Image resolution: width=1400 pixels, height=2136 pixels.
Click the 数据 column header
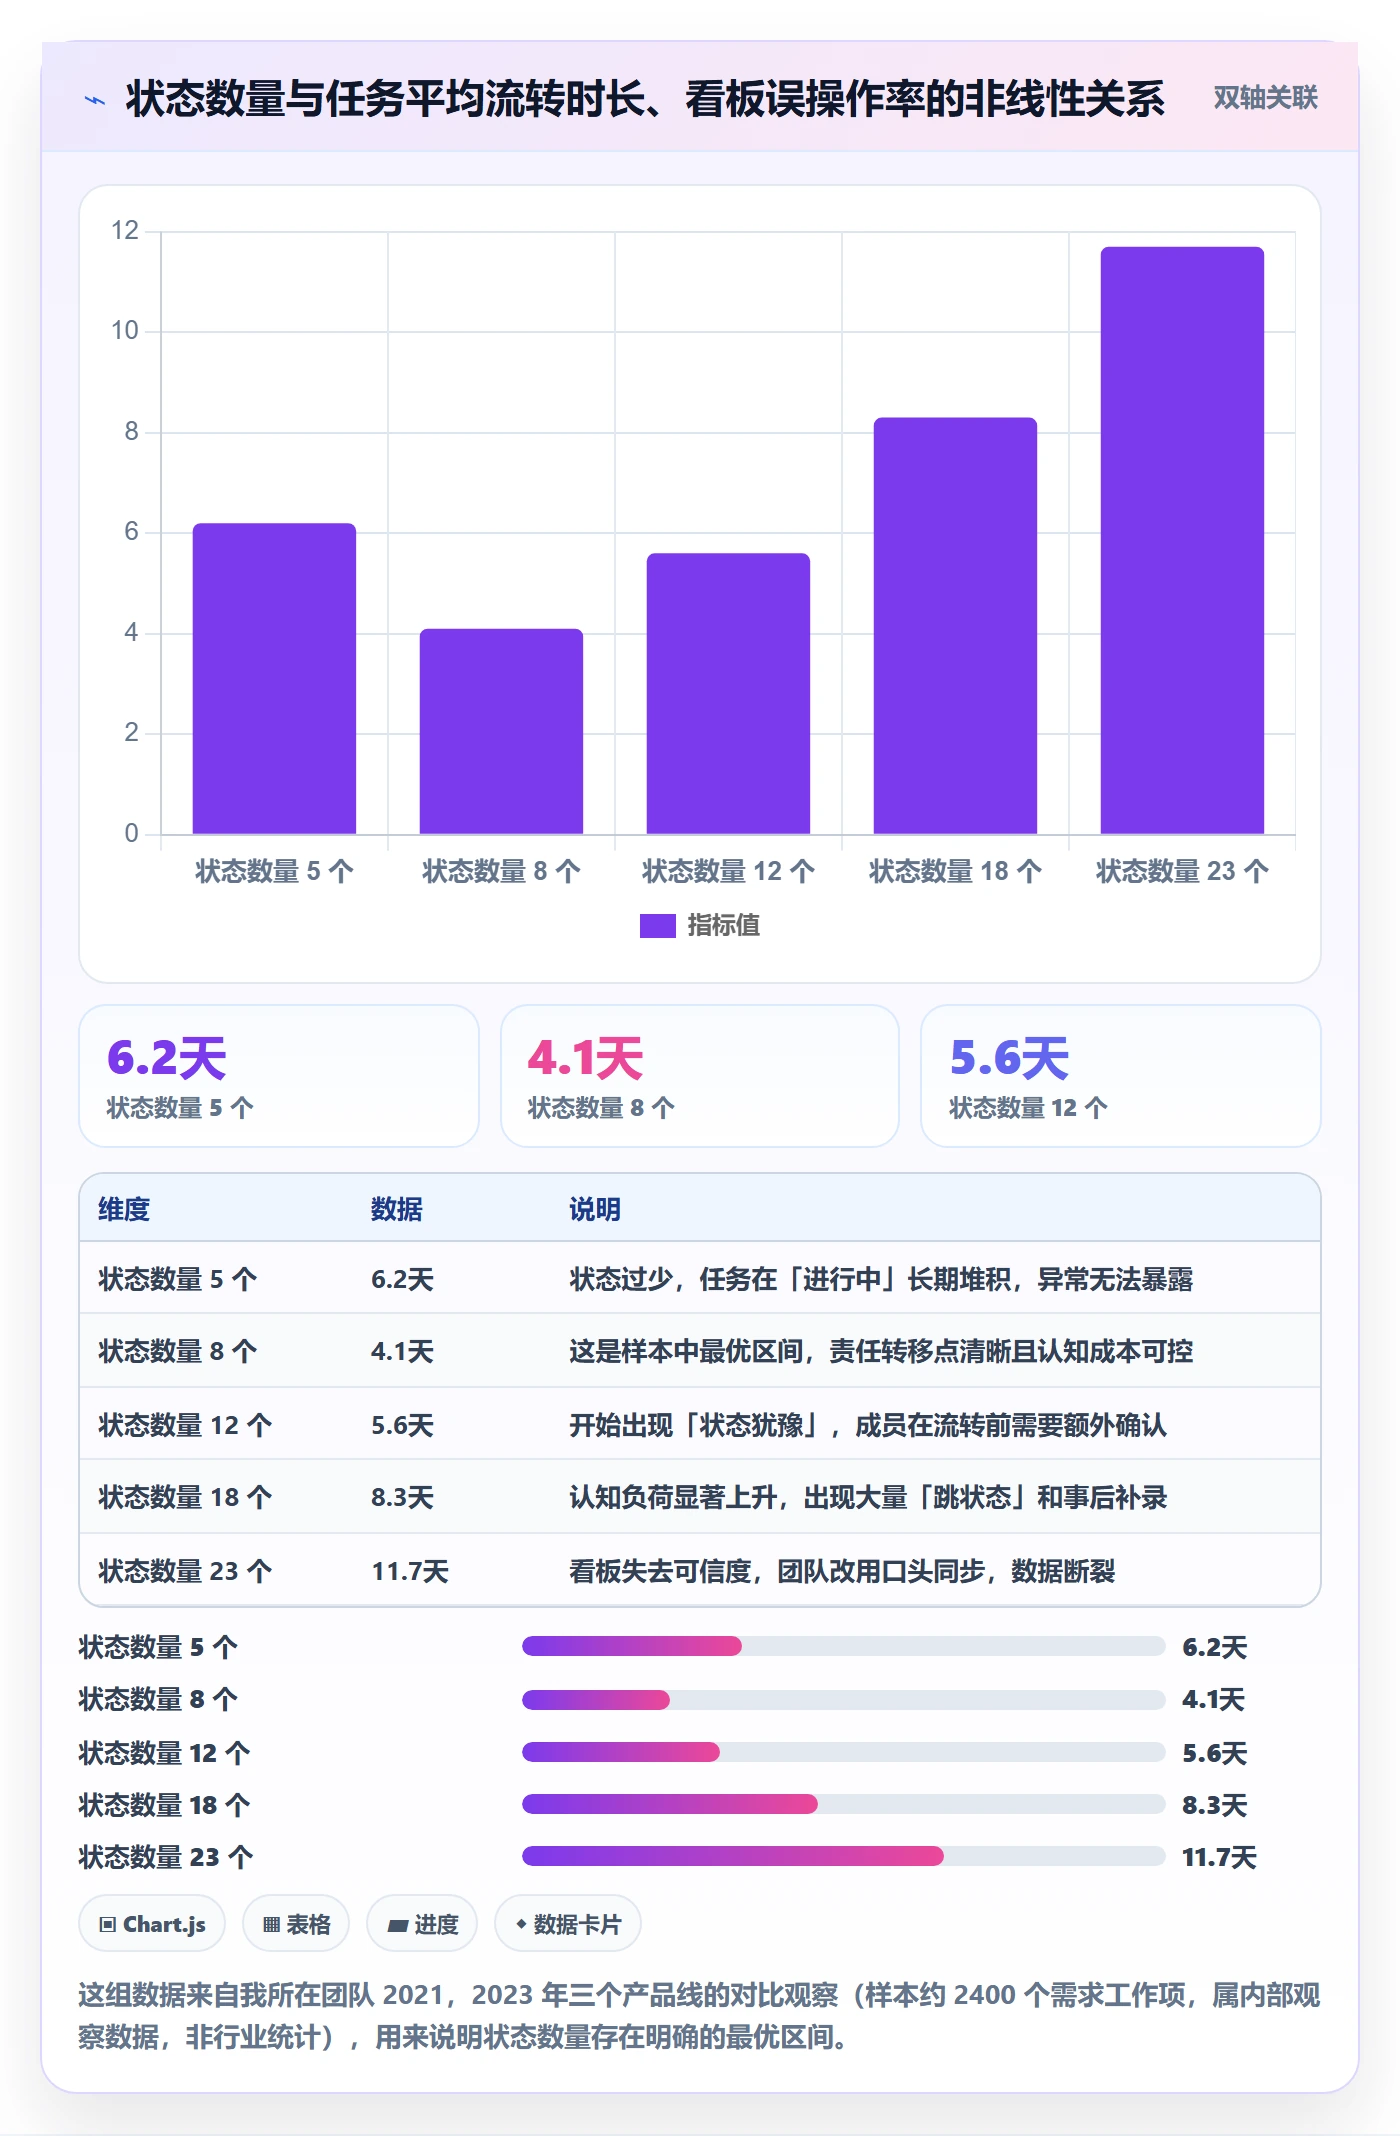397,1209
